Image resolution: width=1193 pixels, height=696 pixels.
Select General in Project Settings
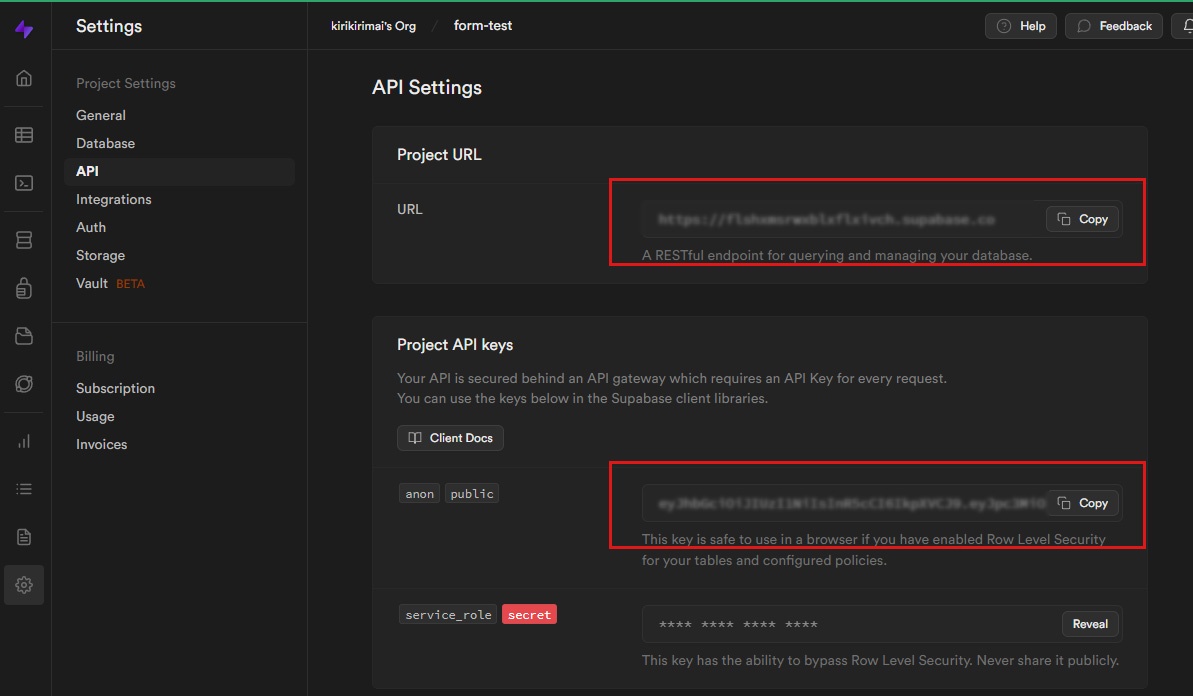click(x=100, y=115)
